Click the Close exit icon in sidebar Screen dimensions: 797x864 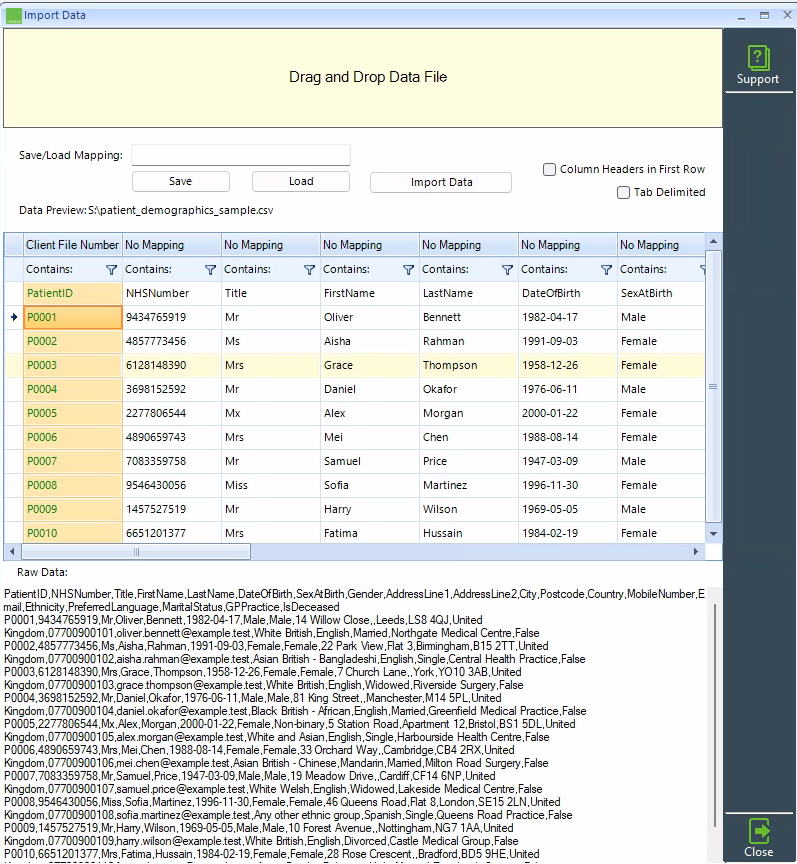pos(758,838)
